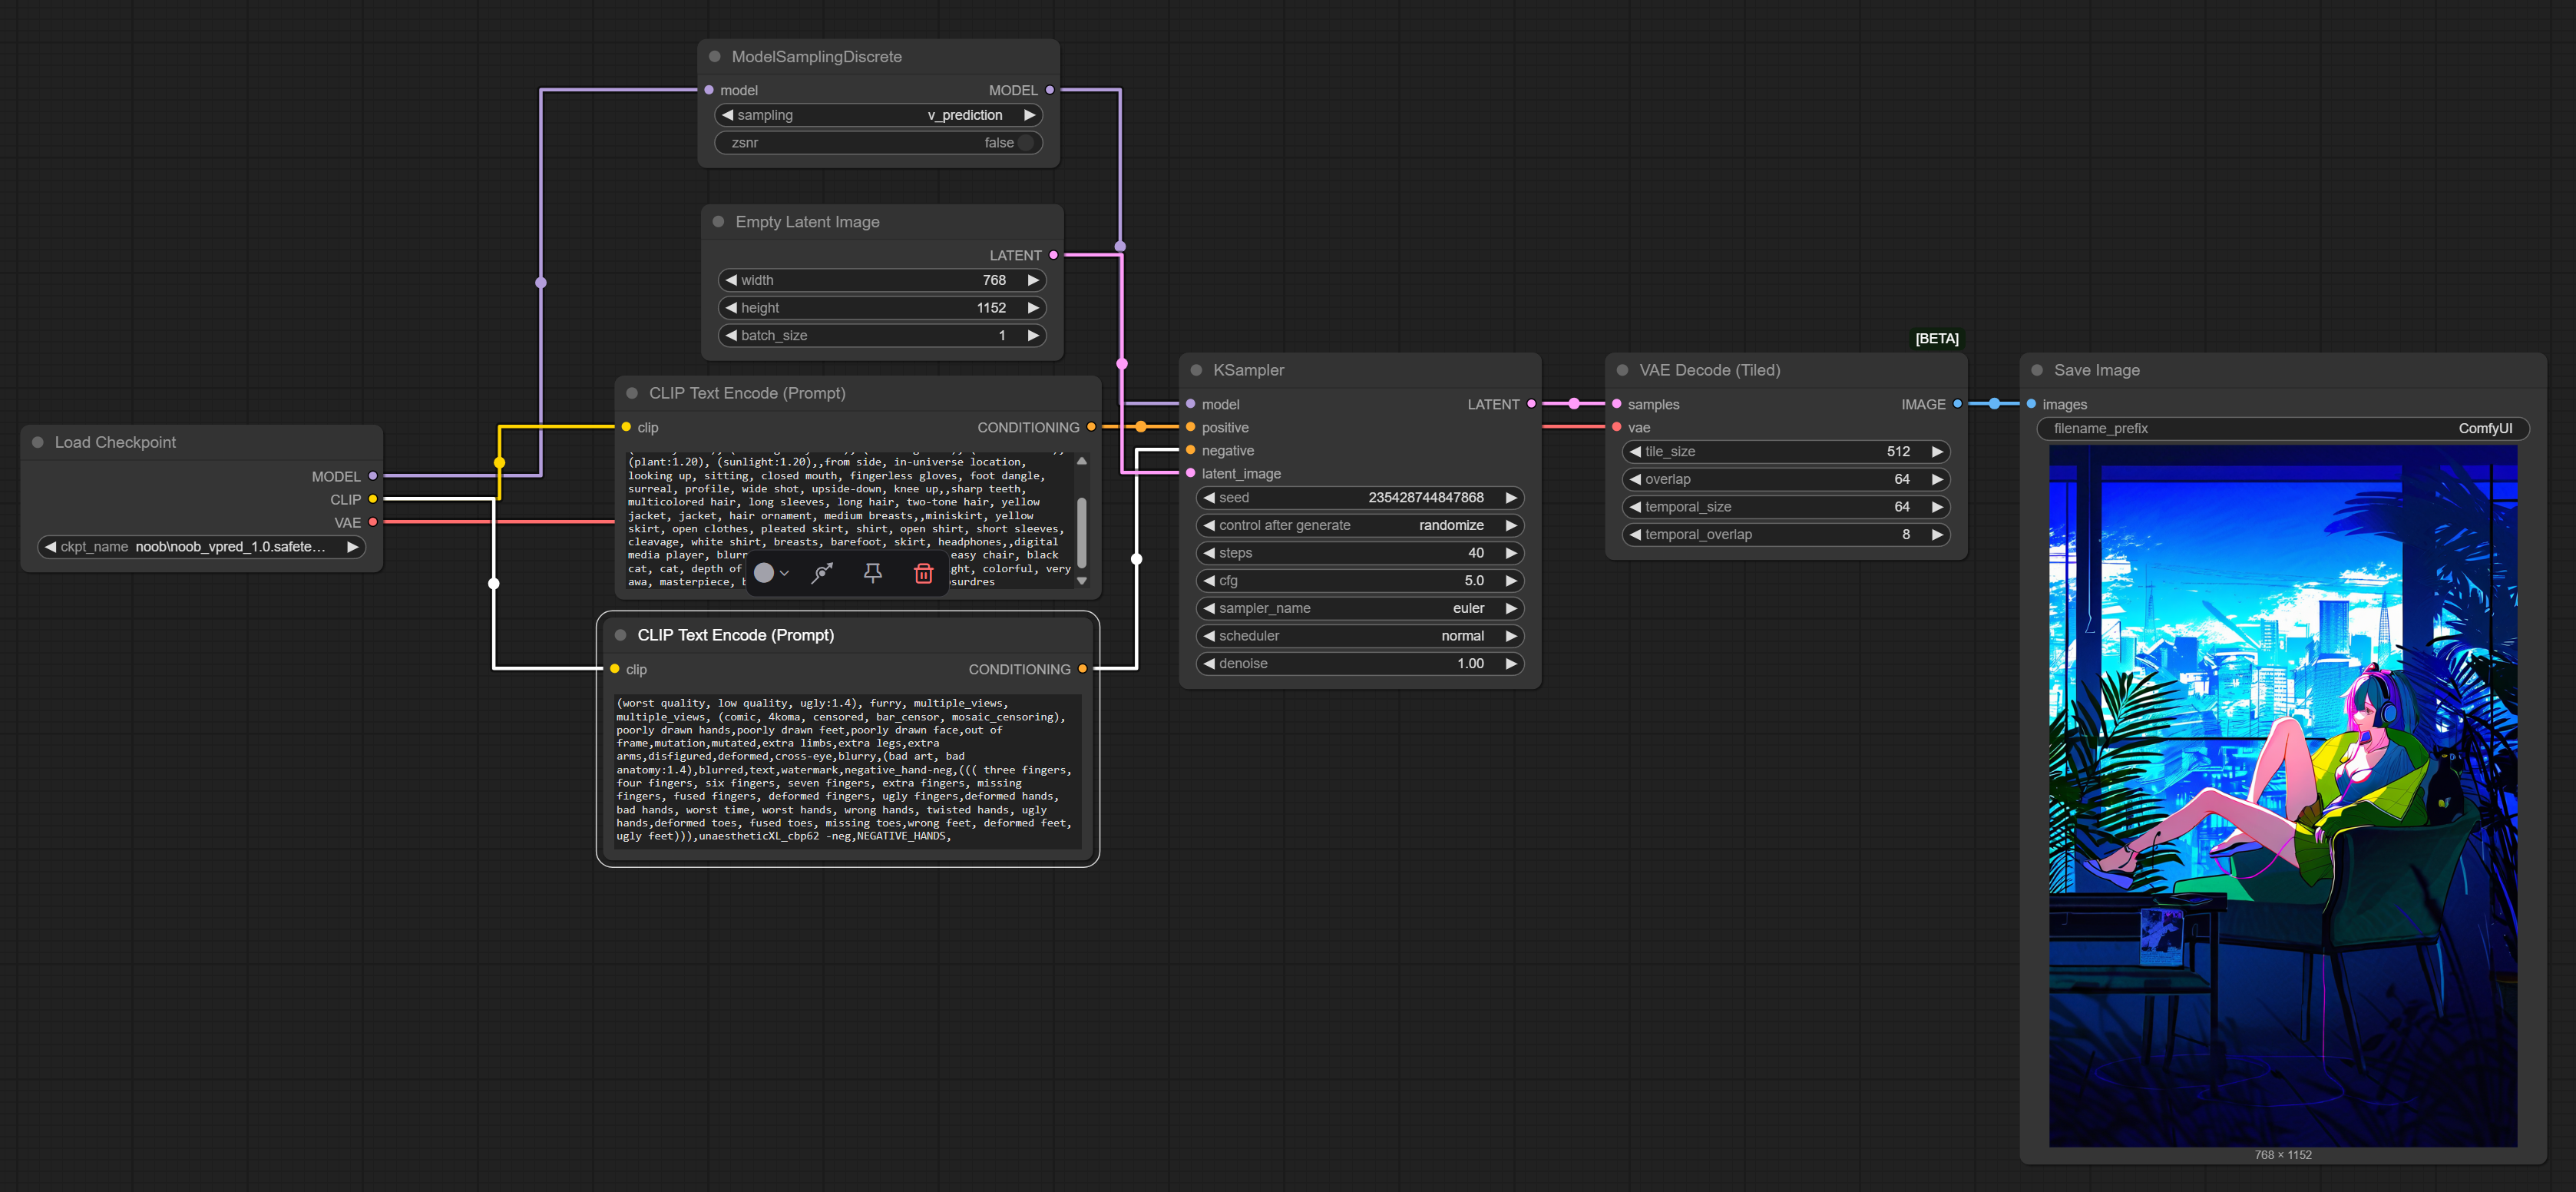
Task: Increase steps value with right arrow
Action: click(1512, 553)
